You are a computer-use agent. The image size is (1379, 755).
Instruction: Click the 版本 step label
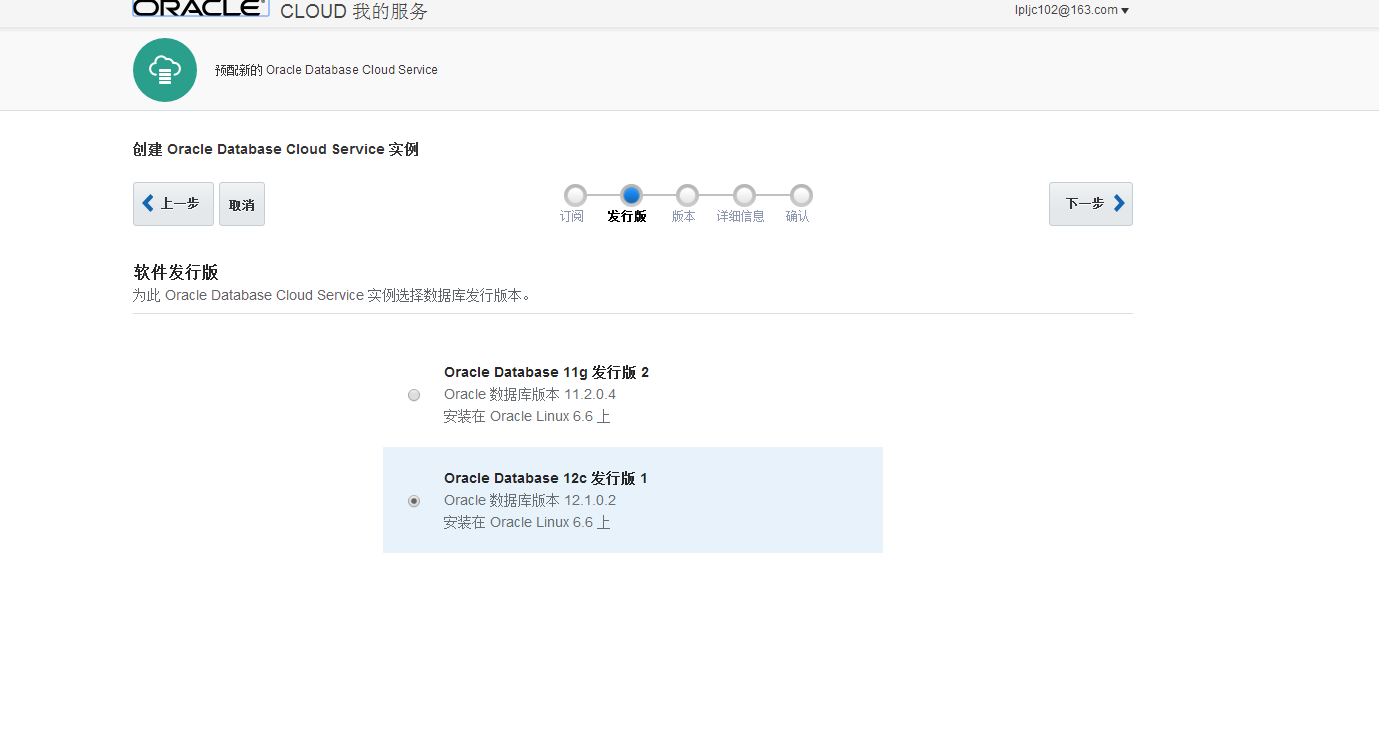pos(684,216)
